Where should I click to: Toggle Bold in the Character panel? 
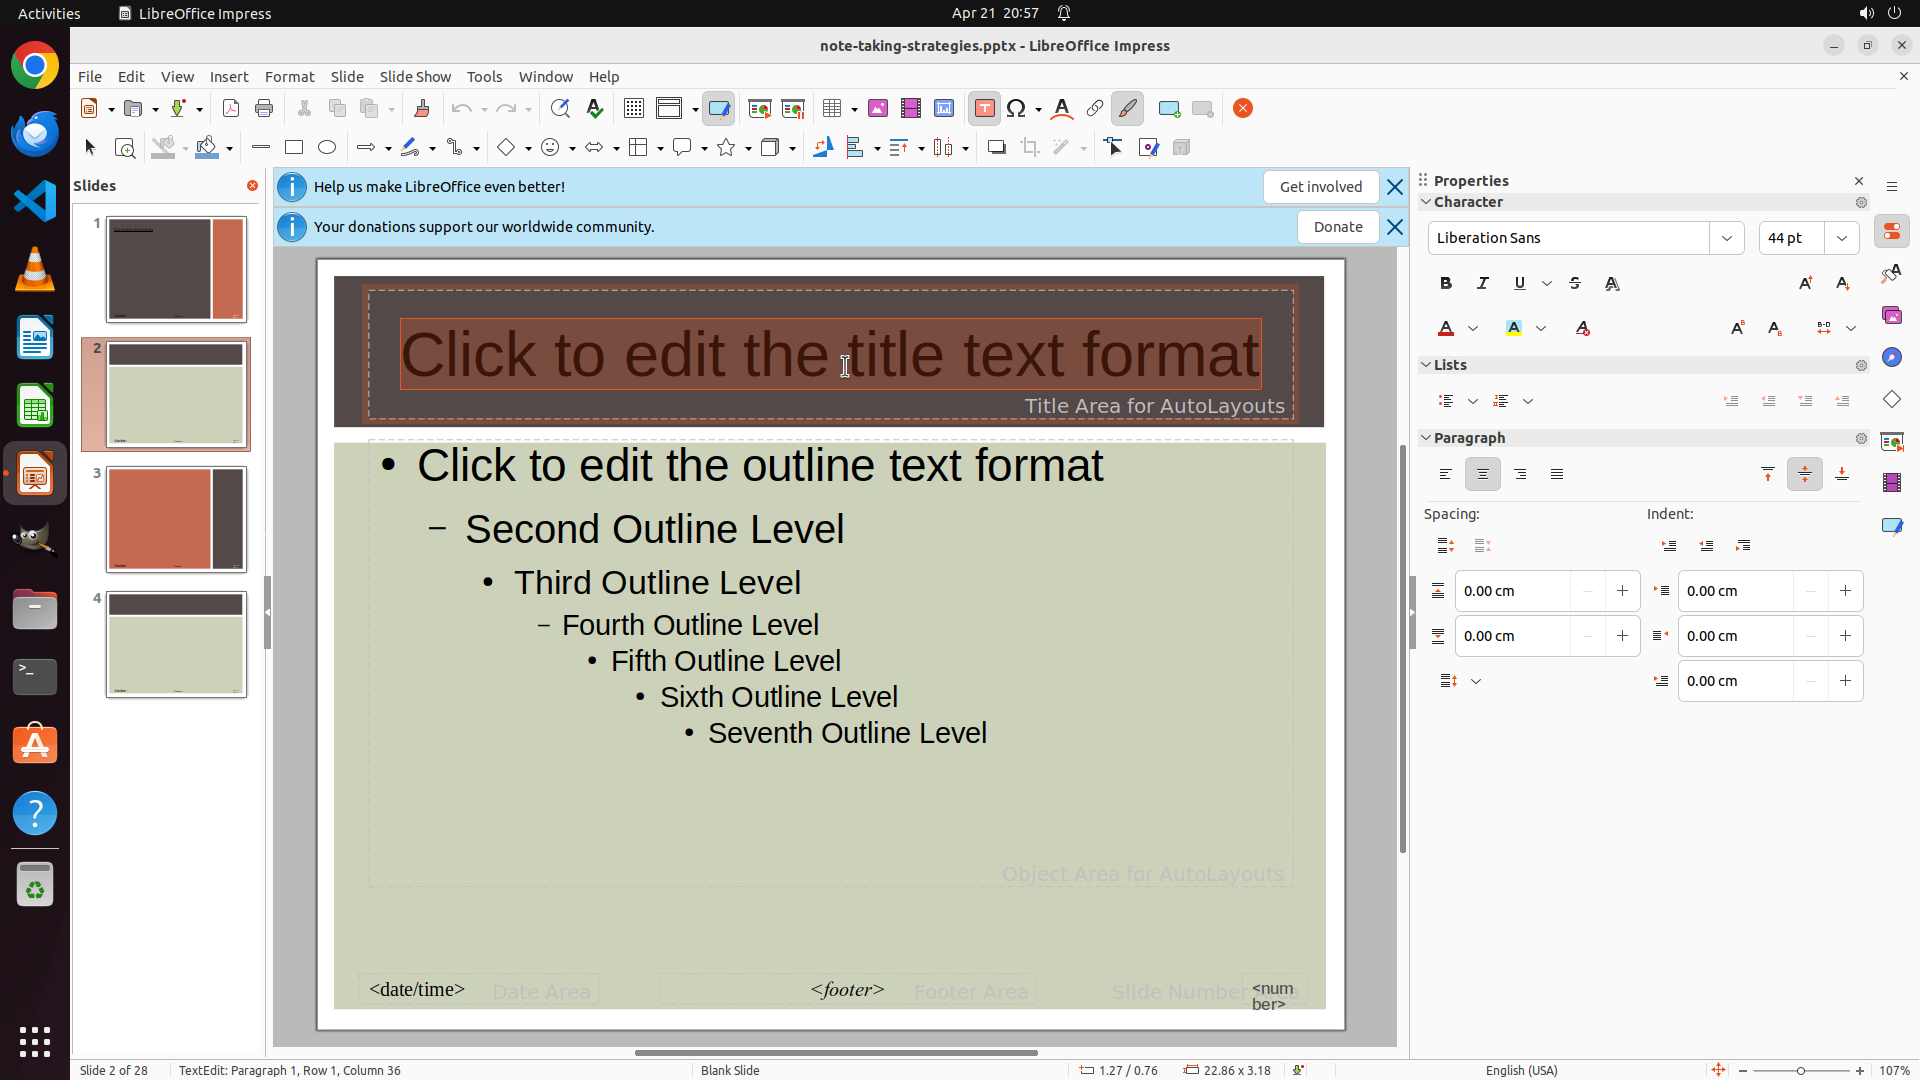[x=1446, y=284]
